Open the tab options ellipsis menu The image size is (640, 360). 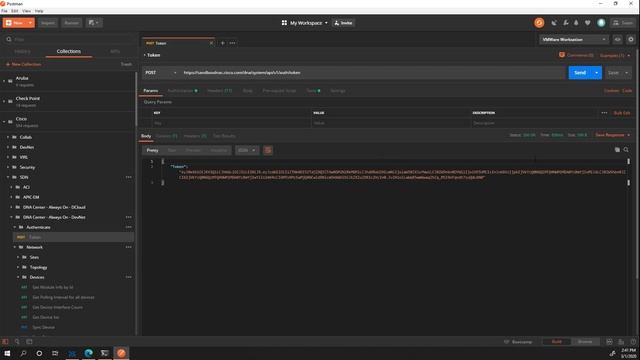[232, 43]
